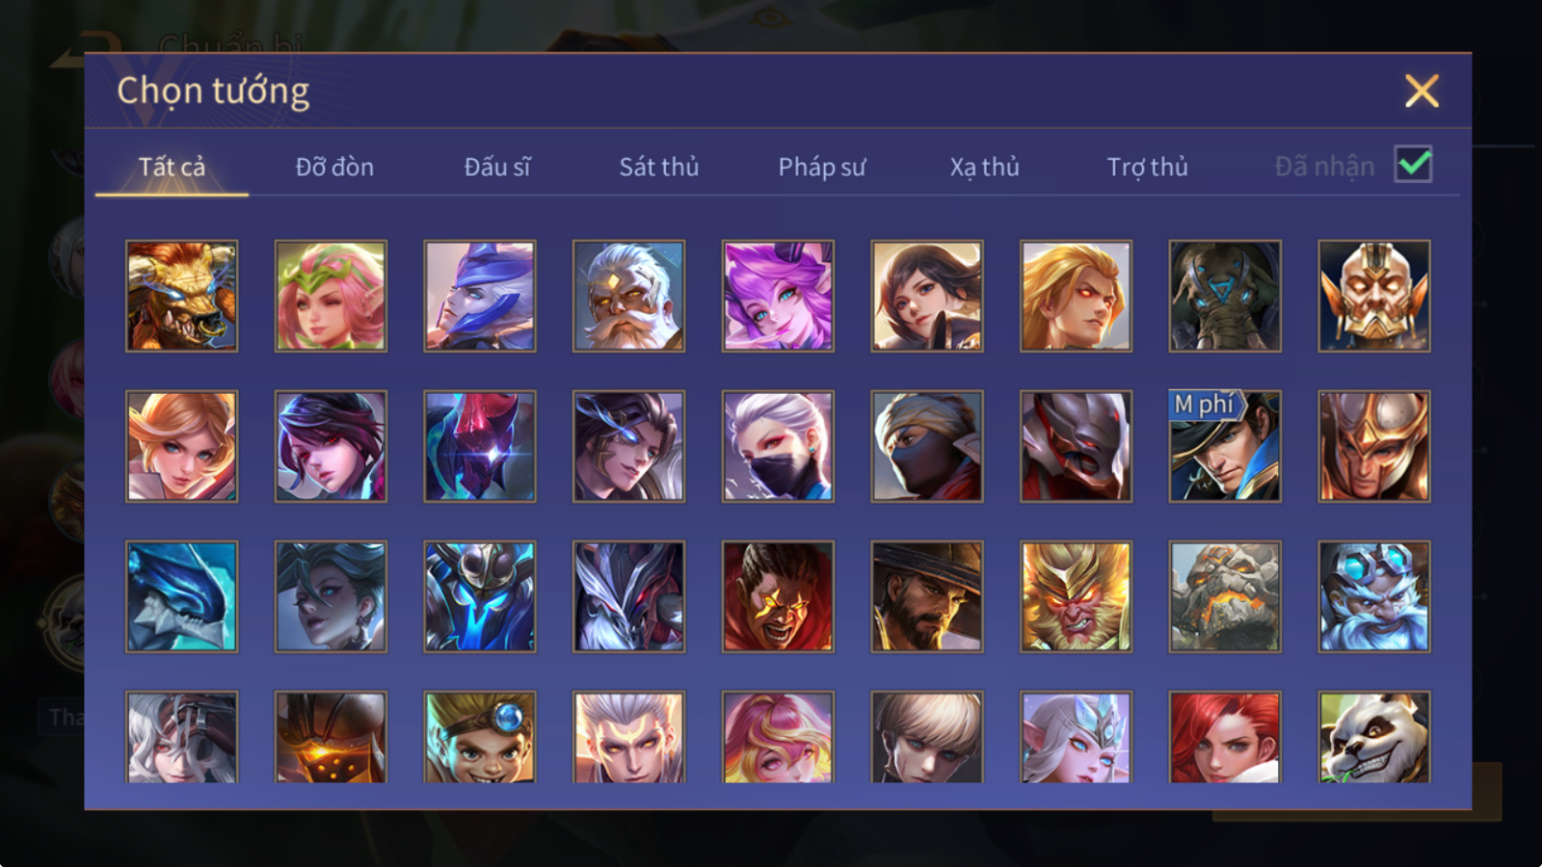Screen dimensions: 1542x867
Task: Select the blue-bearded dwarf with goggles
Action: click(x=1374, y=597)
